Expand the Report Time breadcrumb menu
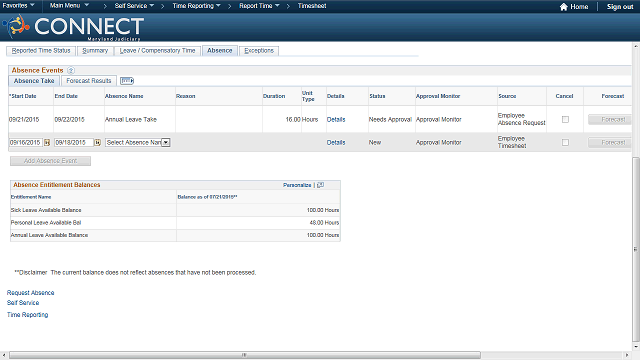The width and height of the screenshot is (640, 360). pyautogui.click(x=259, y=6)
